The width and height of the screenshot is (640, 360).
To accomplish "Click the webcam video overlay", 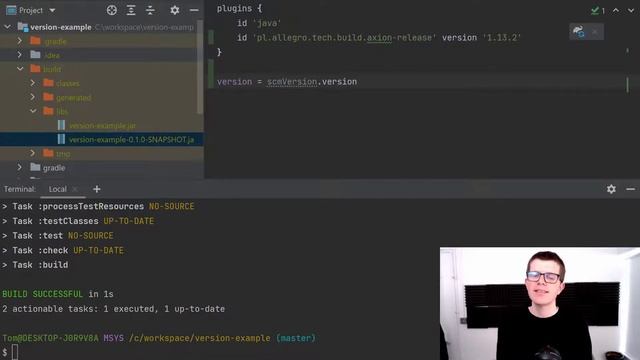I will click(540, 303).
